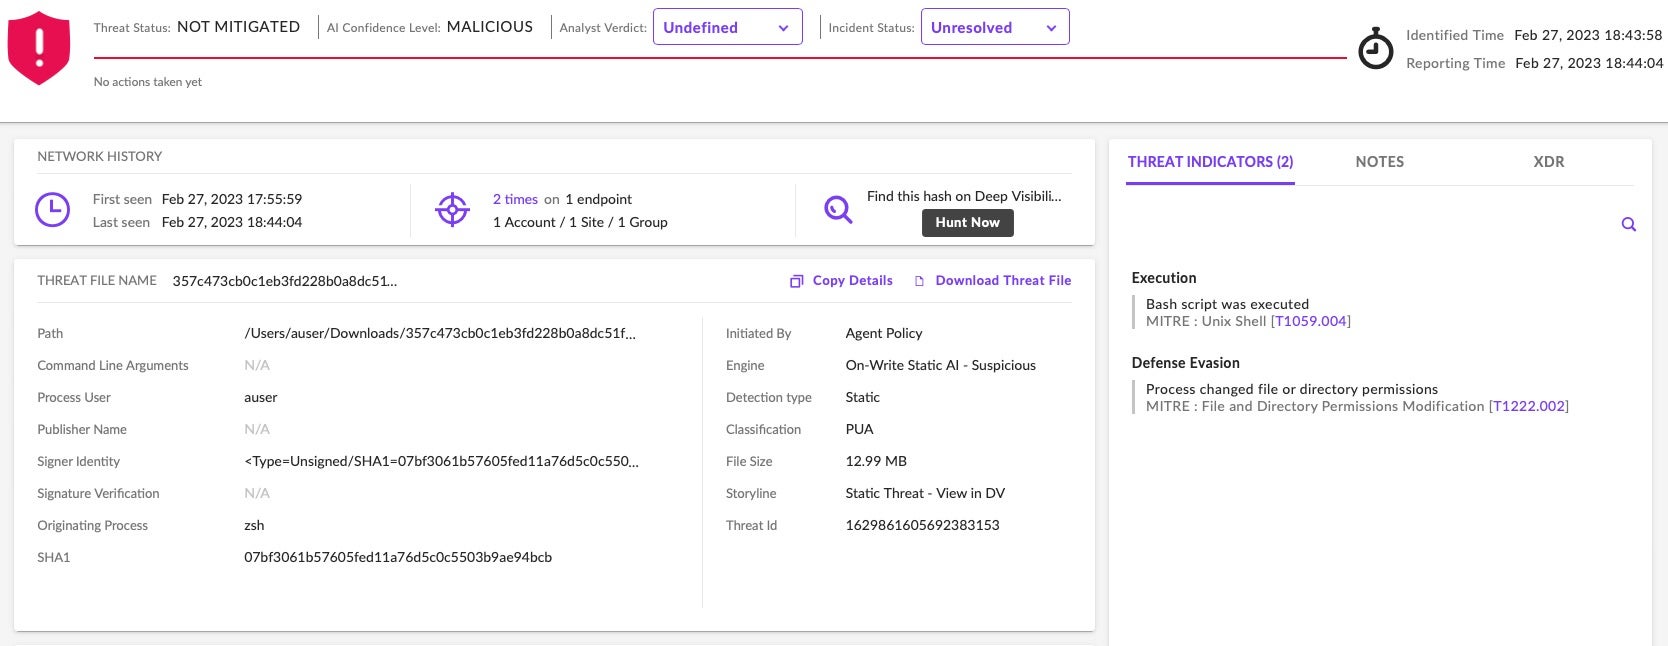Viewport: 1668px width, 646px height.
Task: Switch to the XDR tab
Action: click(1548, 162)
